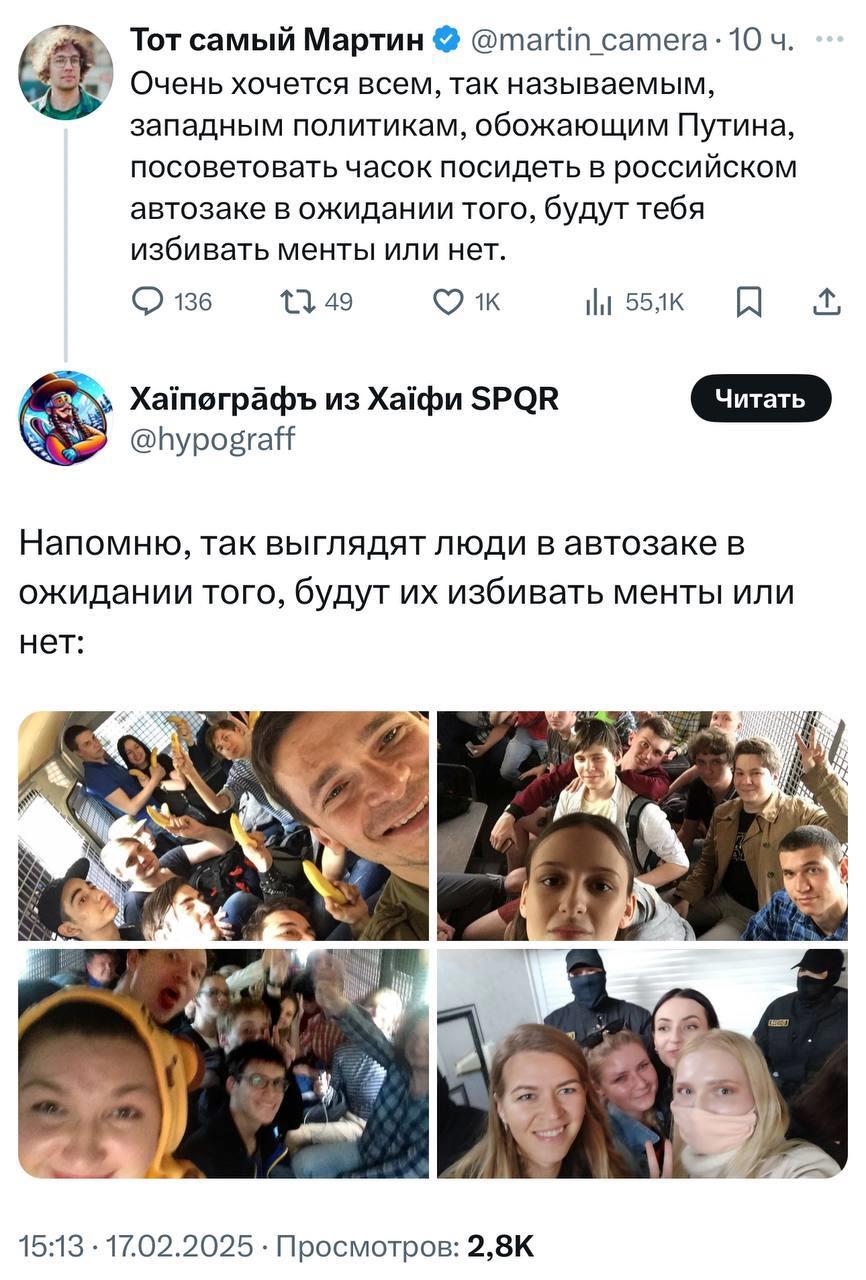Click the Просмотров 2,8K view count
This screenshot has height=1280, width=866.
click(404, 1246)
